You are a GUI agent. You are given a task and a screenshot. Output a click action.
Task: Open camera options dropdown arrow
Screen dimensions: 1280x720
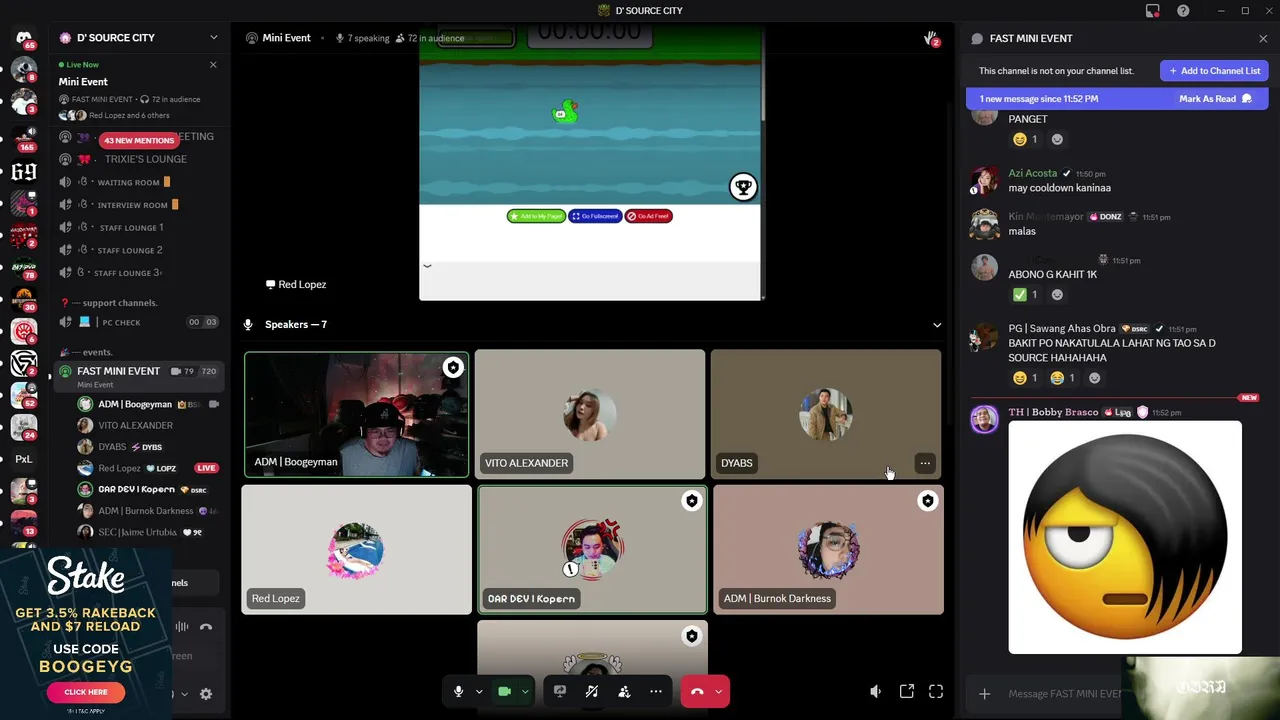(x=525, y=691)
